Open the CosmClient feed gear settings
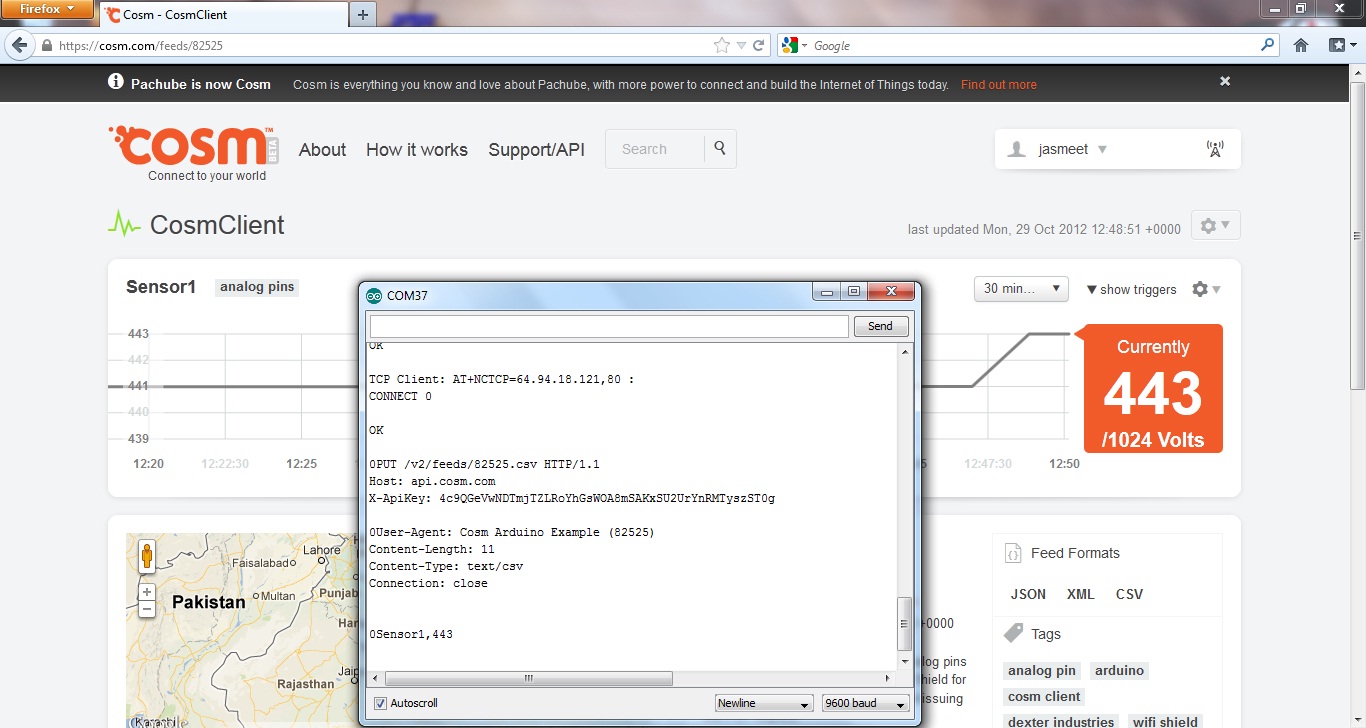This screenshot has height=728, width=1366. pos(1215,226)
